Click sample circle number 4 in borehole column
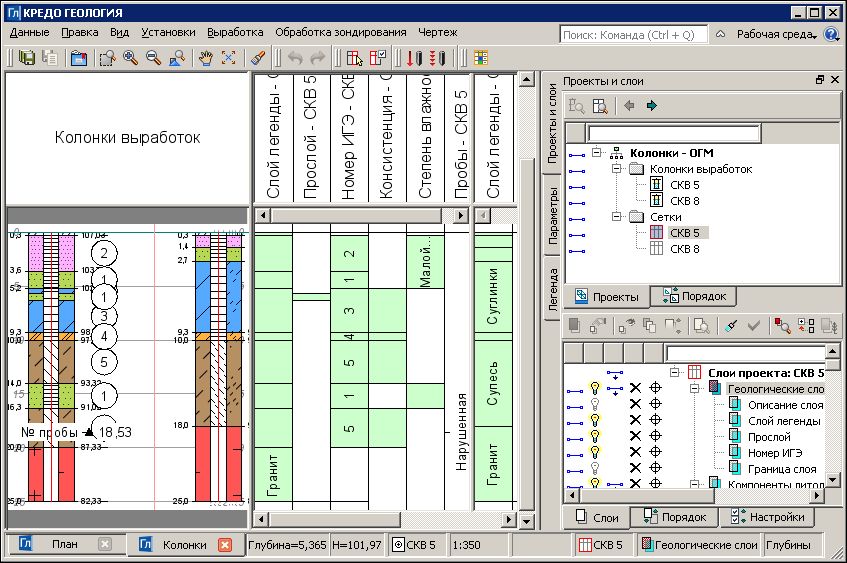Viewport: 847px width, 563px height. tap(104, 337)
